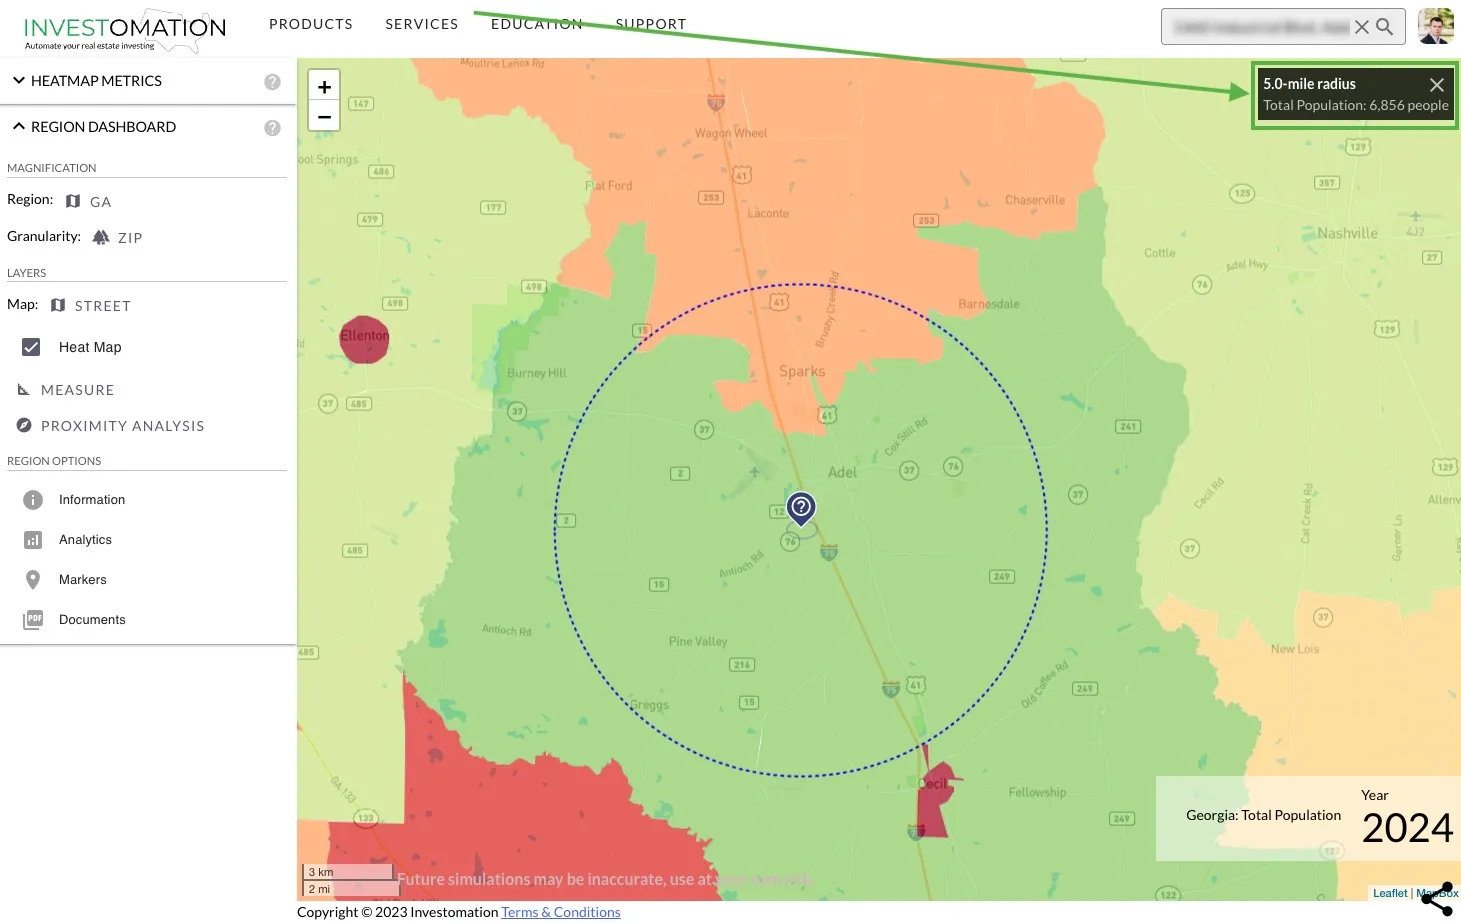Open the Heatmap Metrics help tooltip

pos(272,82)
